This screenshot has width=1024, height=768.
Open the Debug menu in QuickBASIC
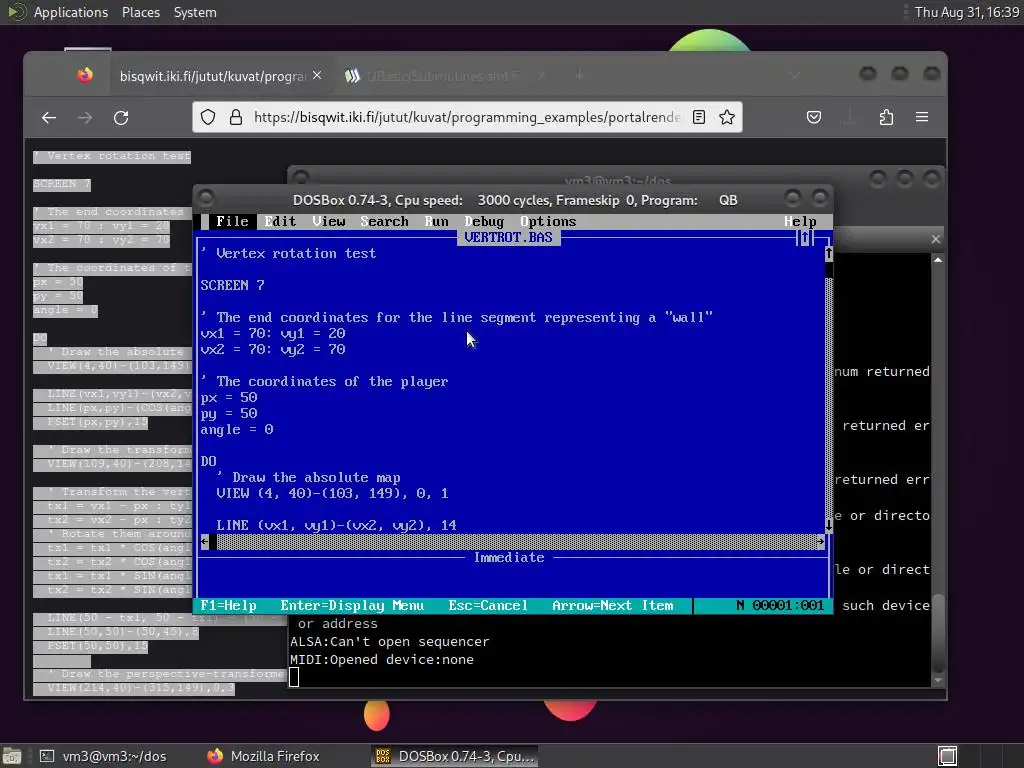pos(485,221)
